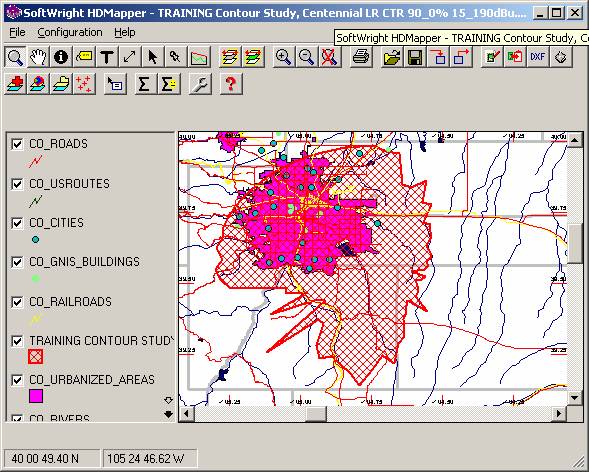The height and width of the screenshot is (472, 589).
Task: Save with the floppy disk icon
Action: [x=415, y=57]
